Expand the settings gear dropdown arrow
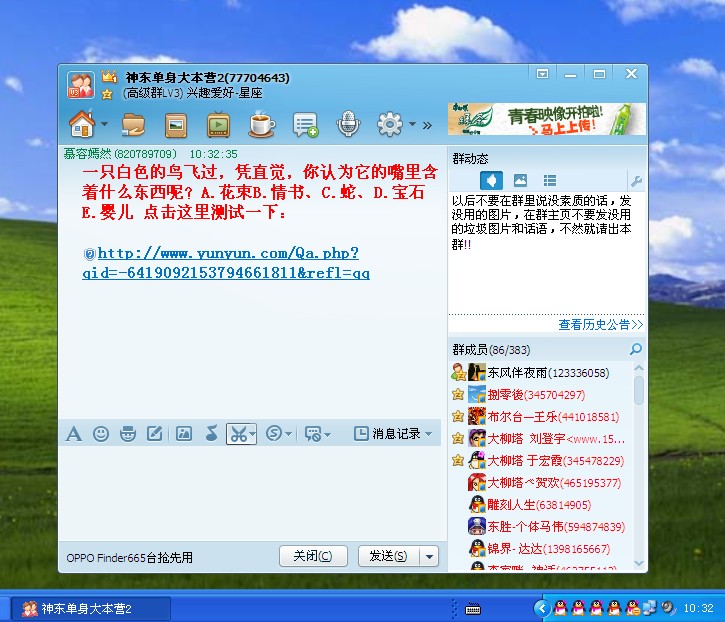The width and height of the screenshot is (725, 622). pos(412,124)
